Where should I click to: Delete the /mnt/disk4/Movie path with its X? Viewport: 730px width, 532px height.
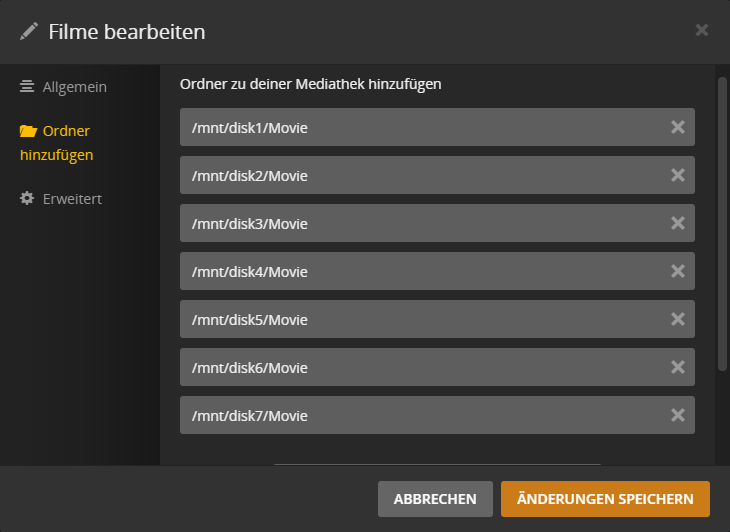(x=677, y=271)
